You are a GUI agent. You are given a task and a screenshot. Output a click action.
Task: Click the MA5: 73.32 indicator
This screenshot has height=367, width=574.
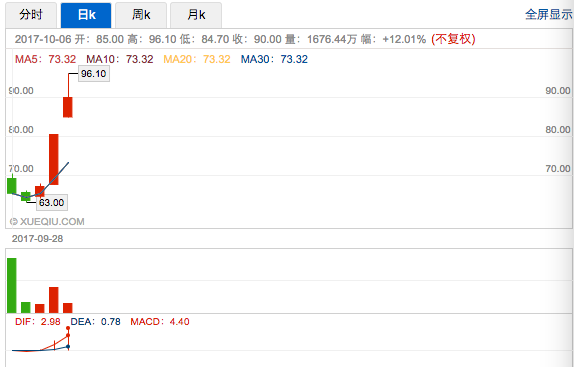[x=45, y=59]
